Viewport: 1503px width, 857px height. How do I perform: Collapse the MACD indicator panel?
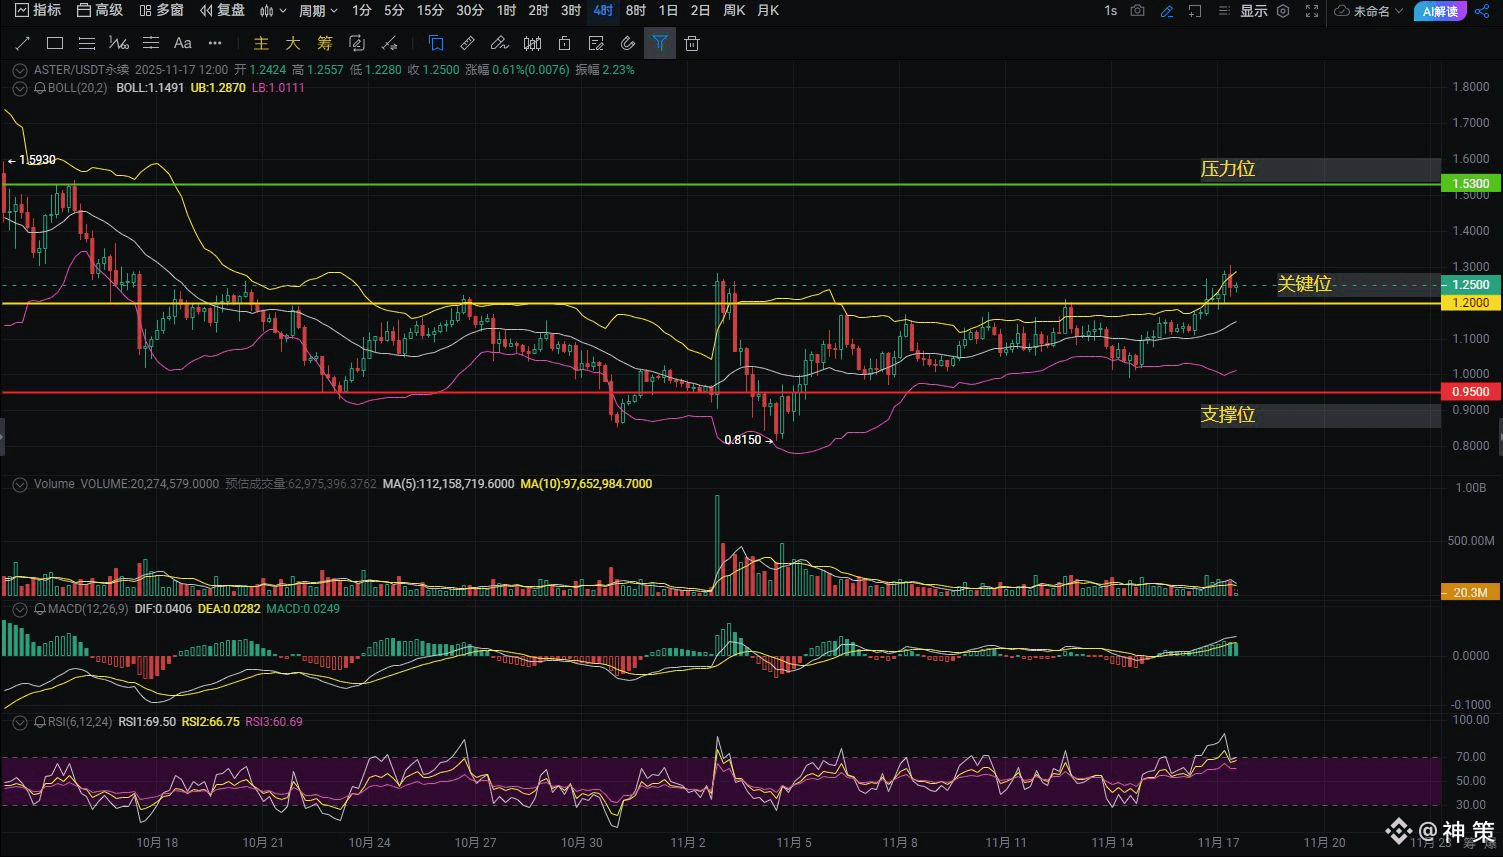pos(19,609)
